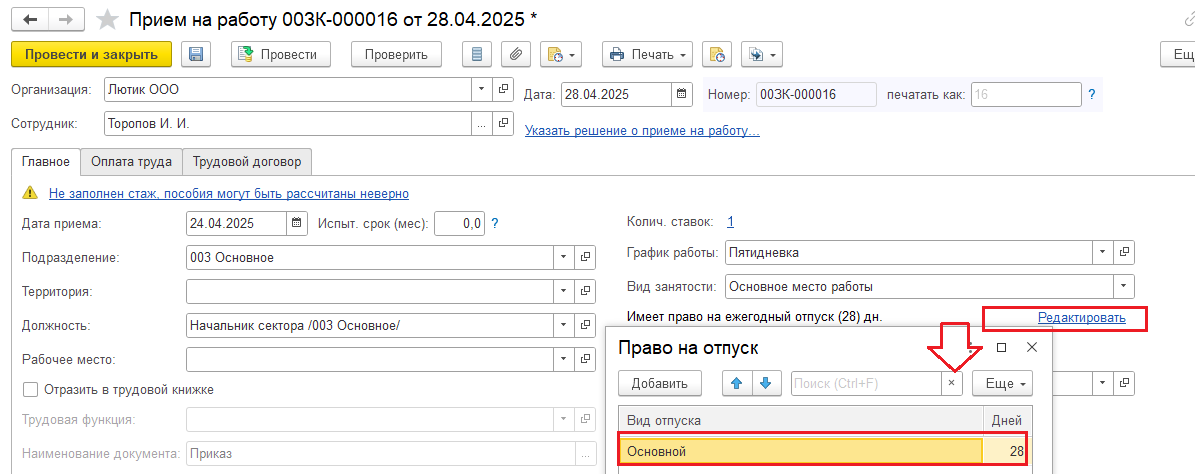Open the Еще menu in vacation dialog

click(1002, 383)
